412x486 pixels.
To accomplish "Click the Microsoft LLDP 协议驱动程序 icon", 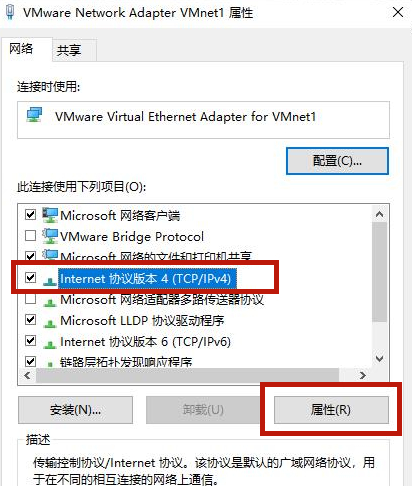I will tap(50, 323).
